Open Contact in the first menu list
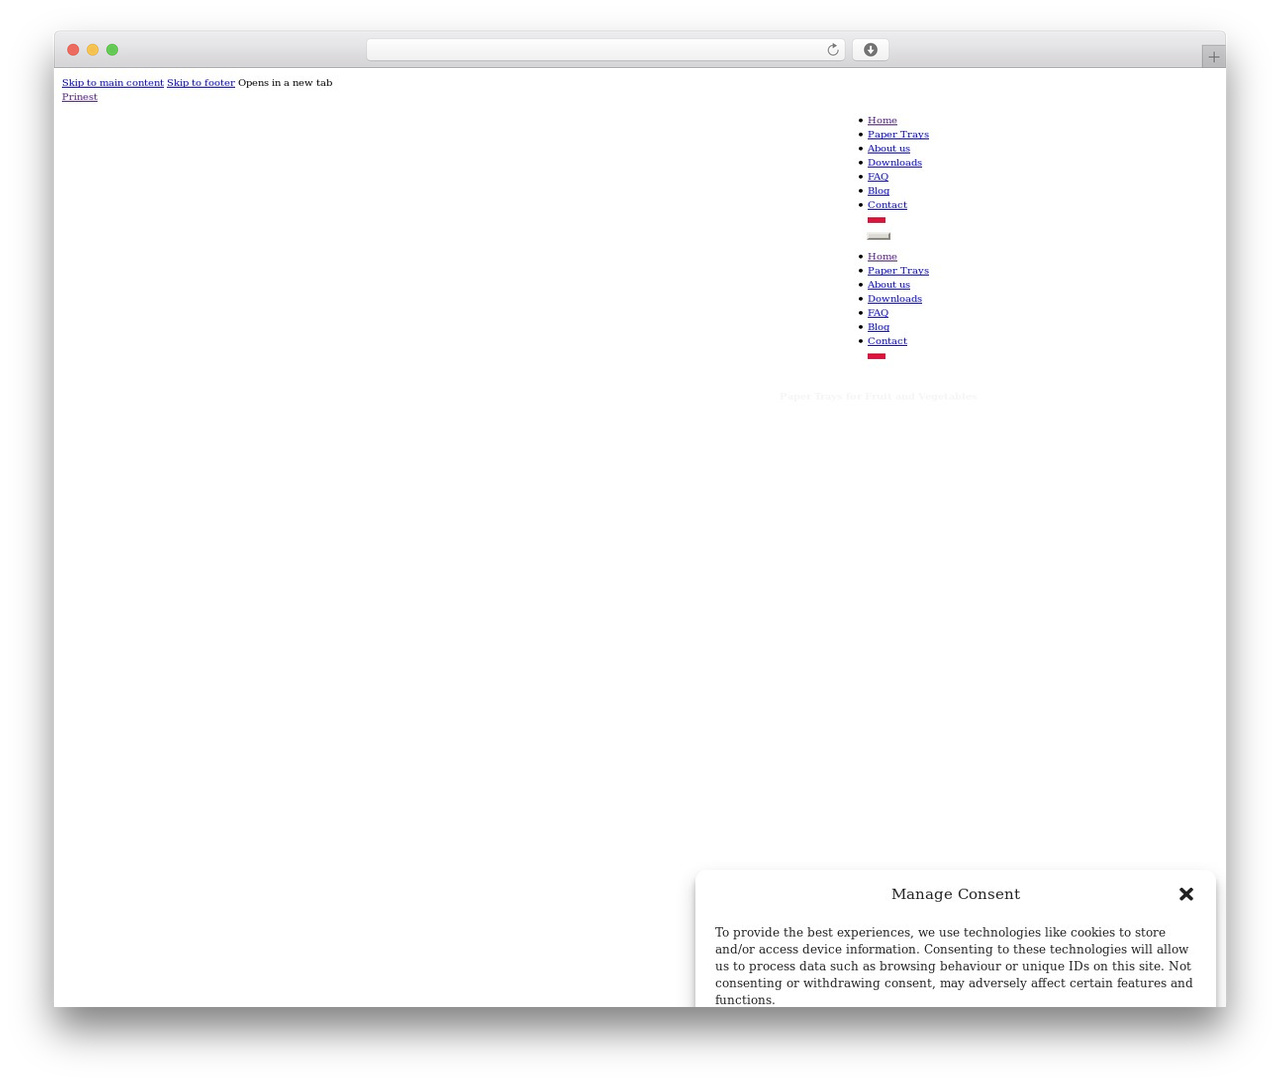 887,205
